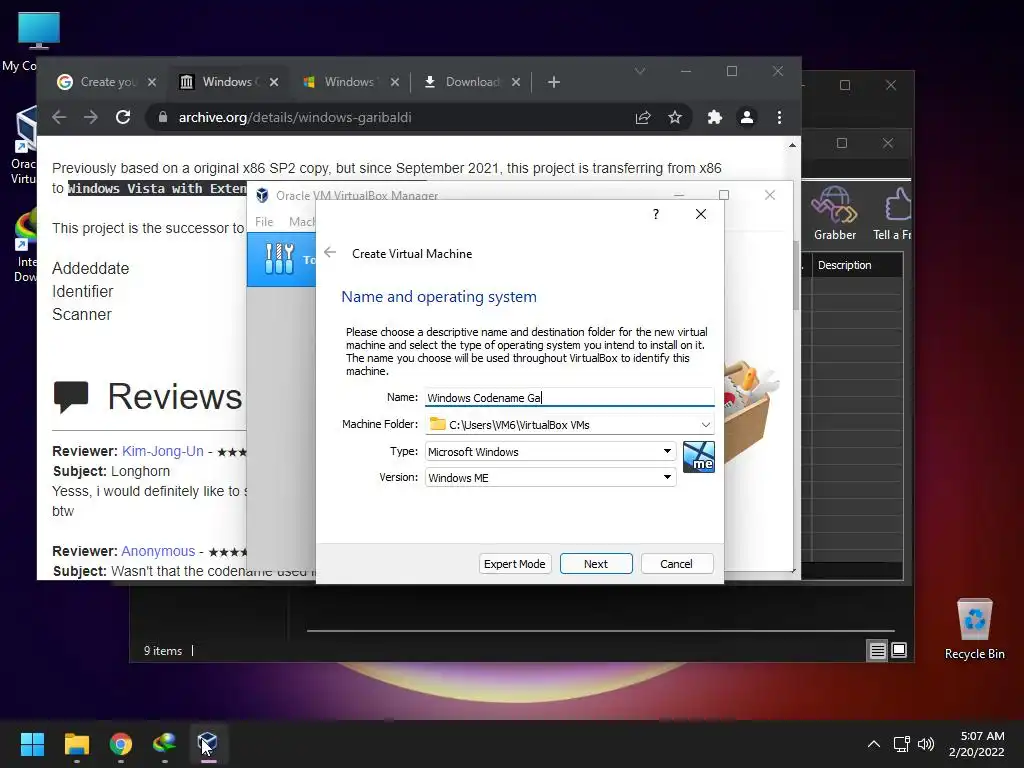Screen dimensions: 1024x768
Task: Open the File menu in VirtualBox Manager
Action: pos(264,221)
